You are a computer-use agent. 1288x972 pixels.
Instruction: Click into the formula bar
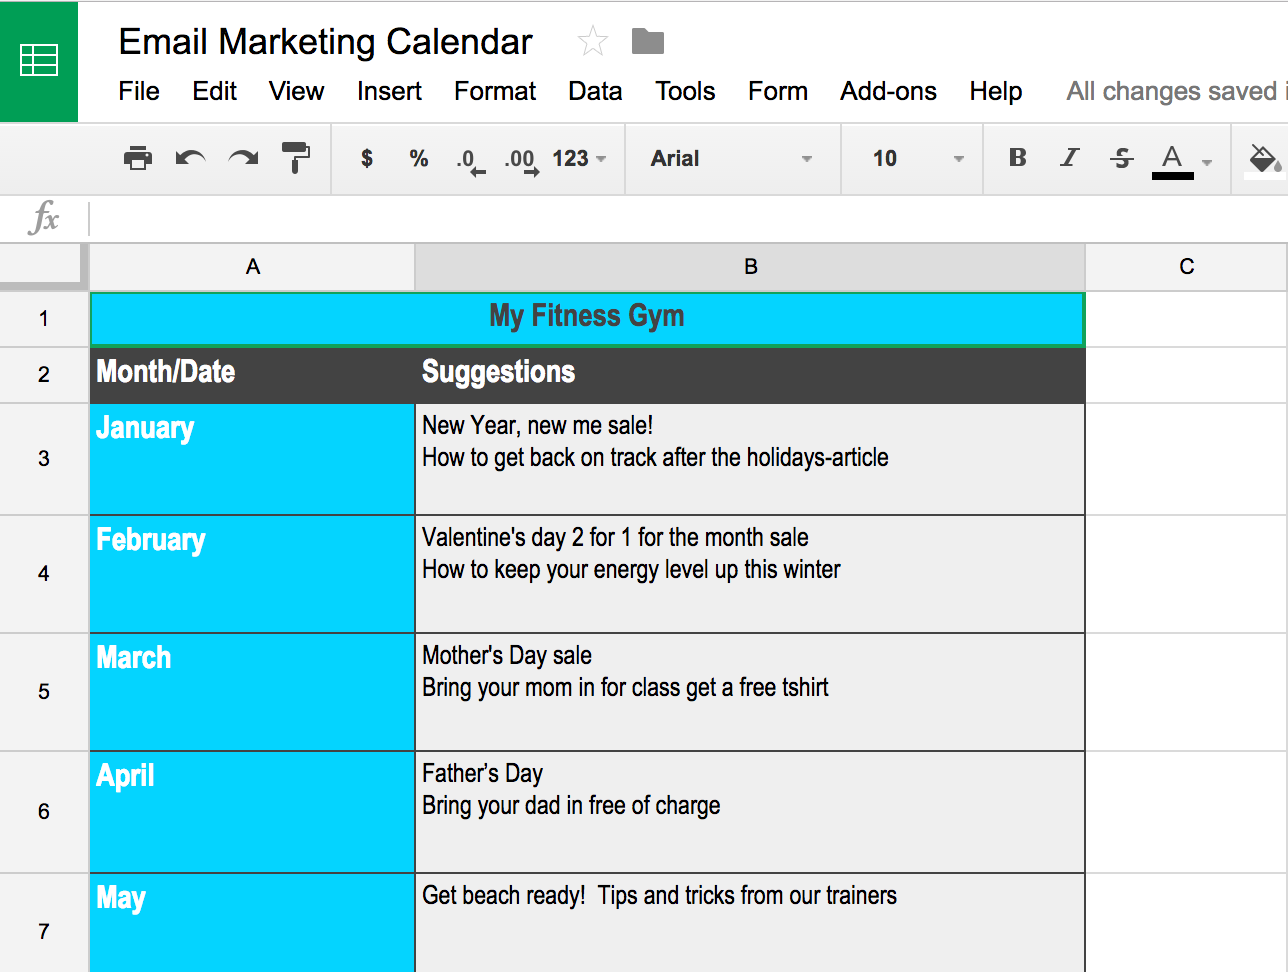point(688,218)
